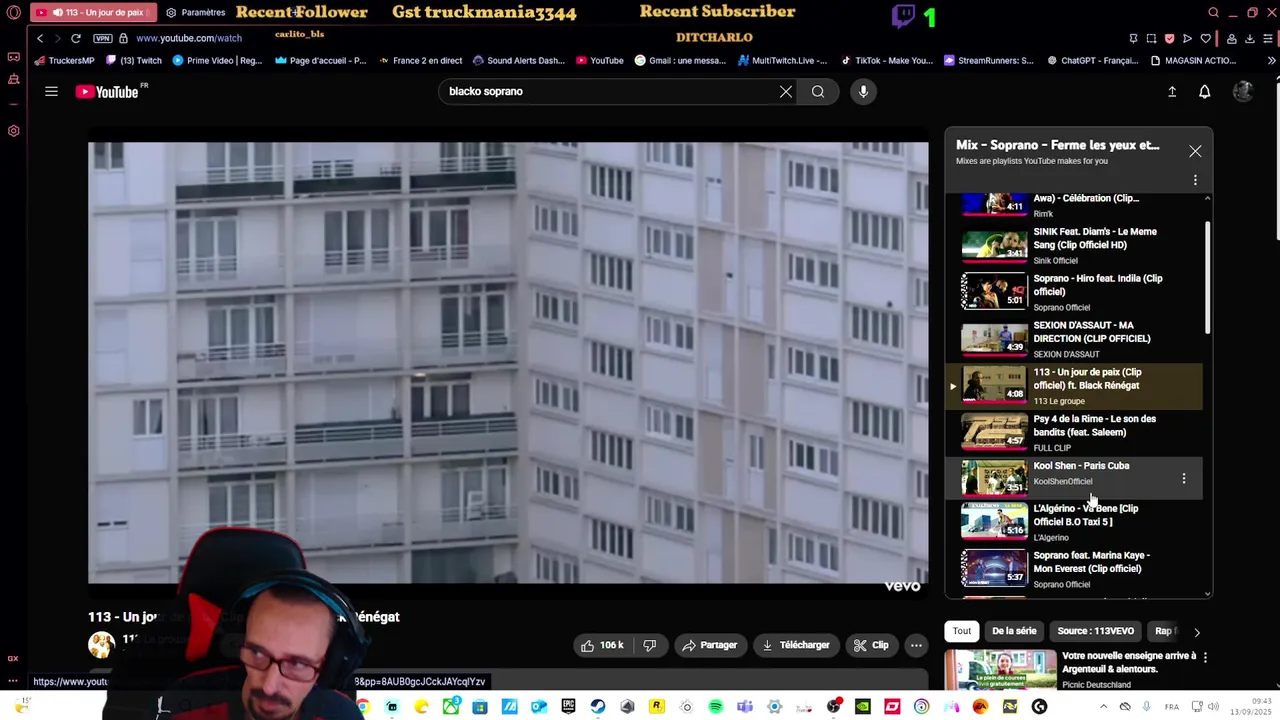The width and height of the screenshot is (1280, 720).
Task: Open the YouTube account avatar menu
Action: tap(1243, 91)
